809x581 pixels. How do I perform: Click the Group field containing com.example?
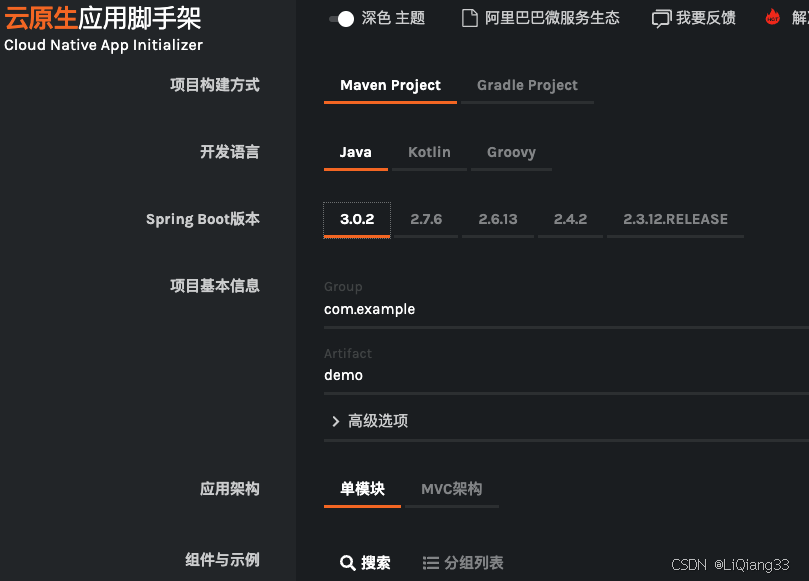pyautogui.click(x=566, y=310)
